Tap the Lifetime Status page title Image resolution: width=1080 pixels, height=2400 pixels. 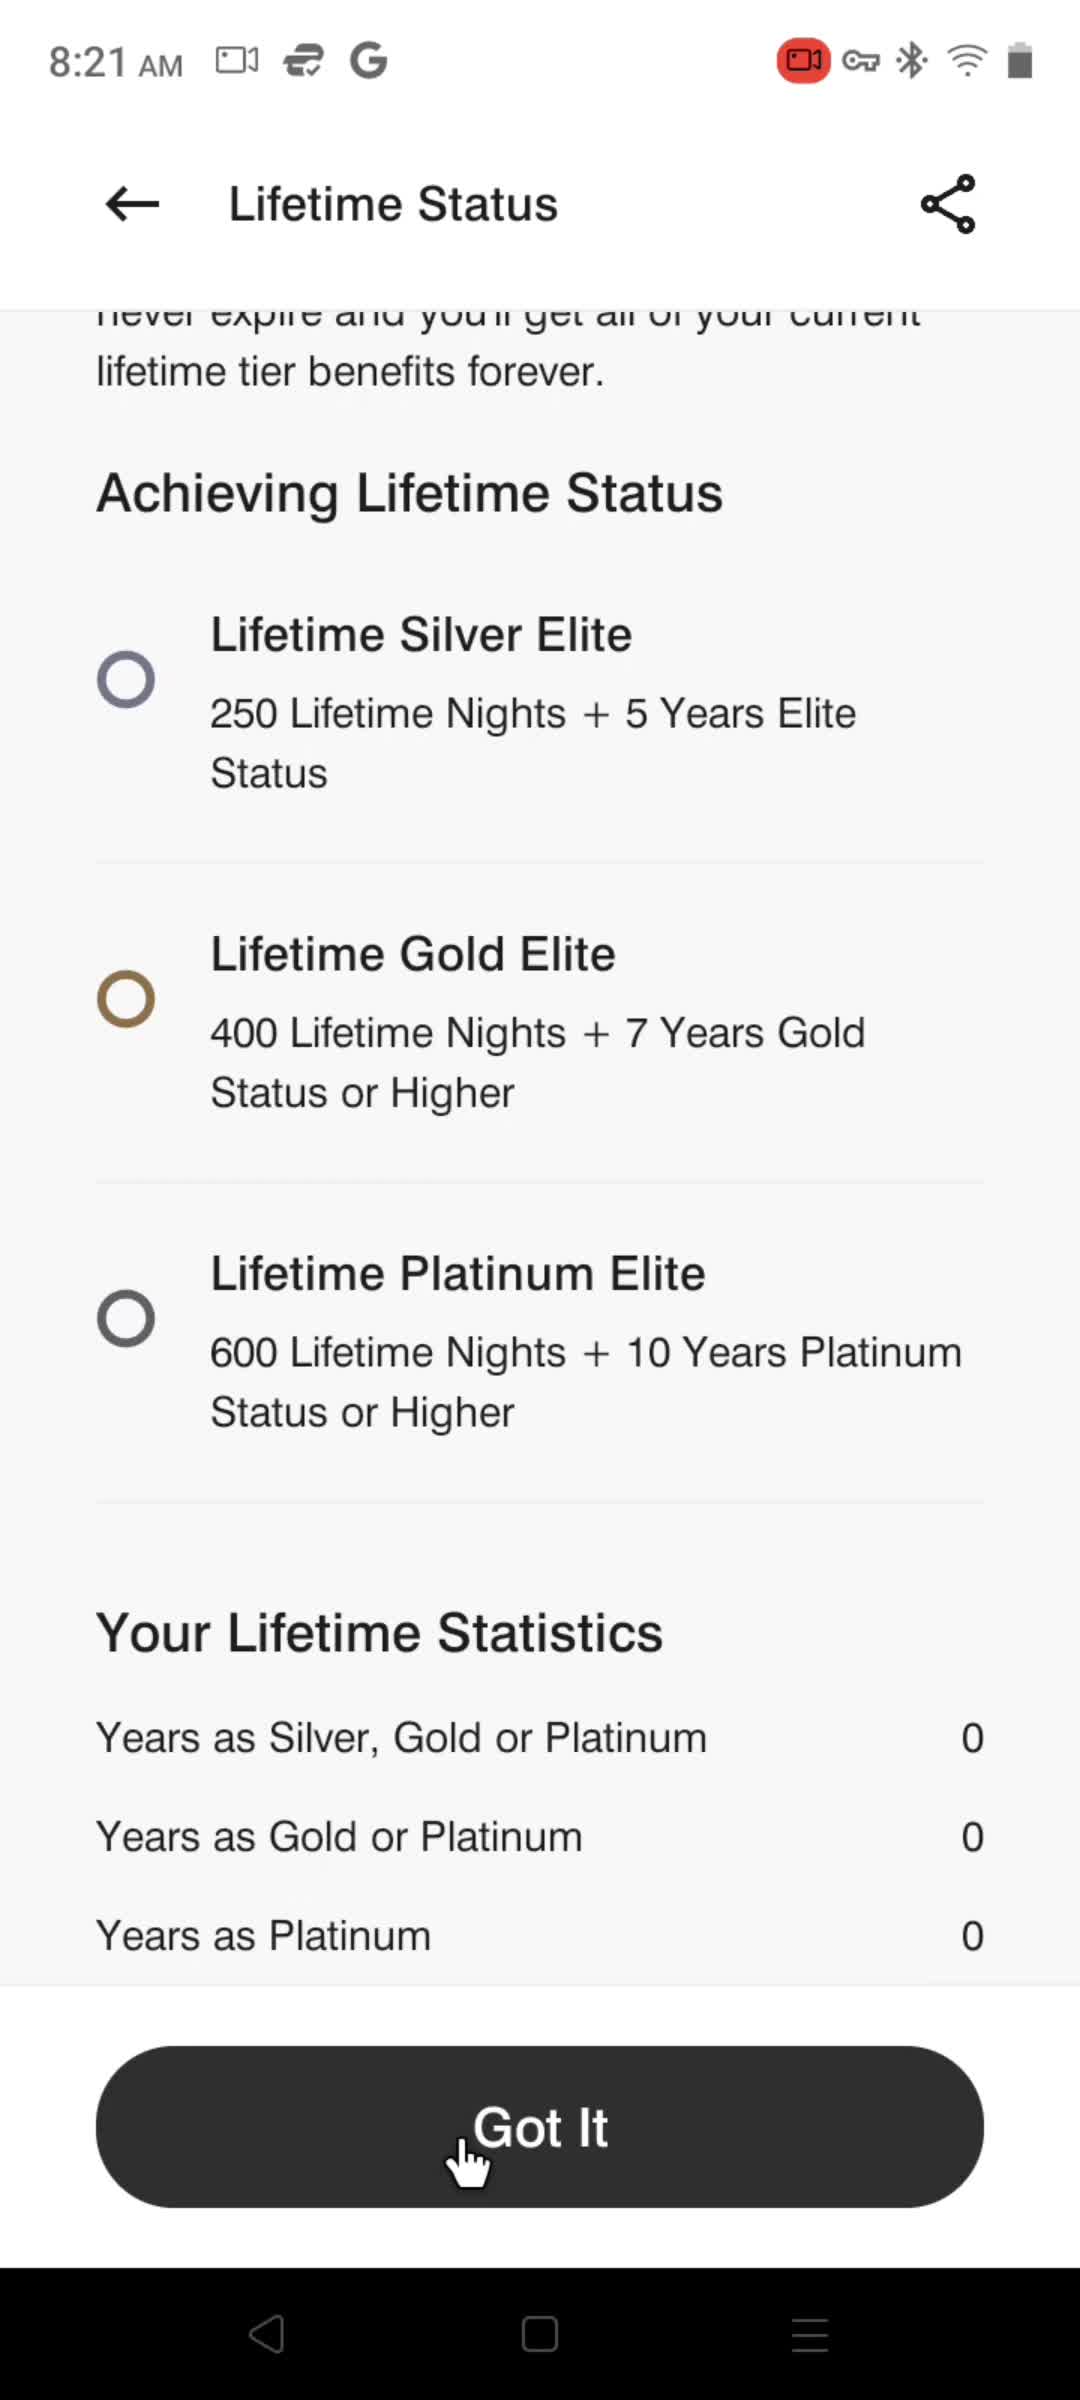coord(393,204)
